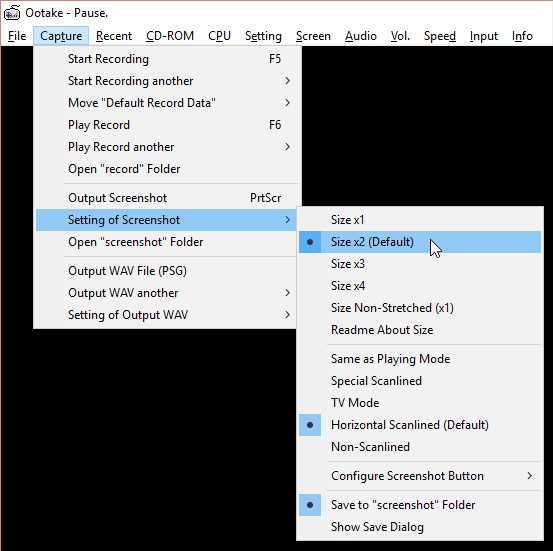Screen dimensions: 553x551
Task: Click the Ootake app icon in title bar
Action: point(12,13)
